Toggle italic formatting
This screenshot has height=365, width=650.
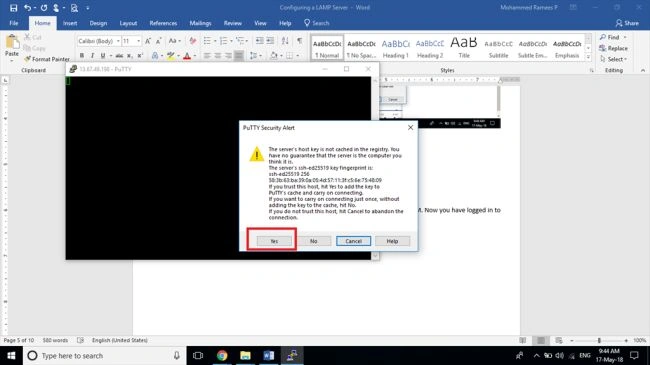pyautogui.click(x=92, y=56)
